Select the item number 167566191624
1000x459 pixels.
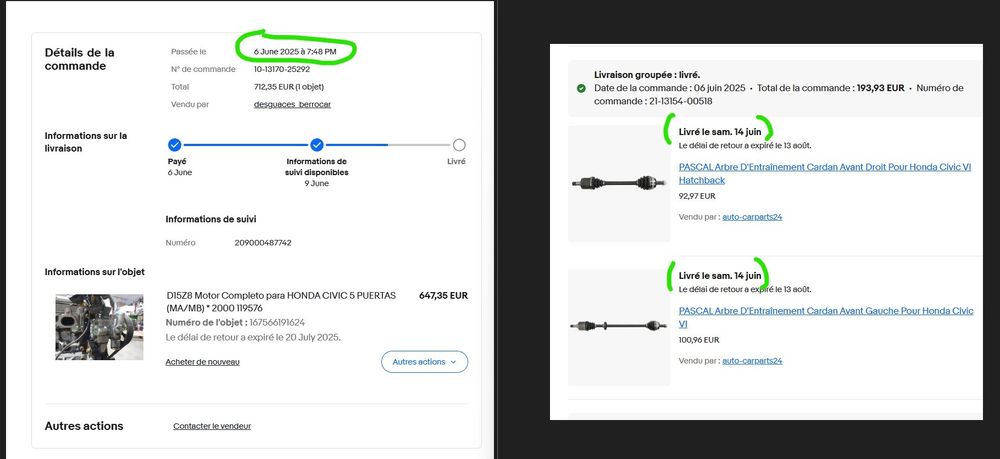click(277, 323)
